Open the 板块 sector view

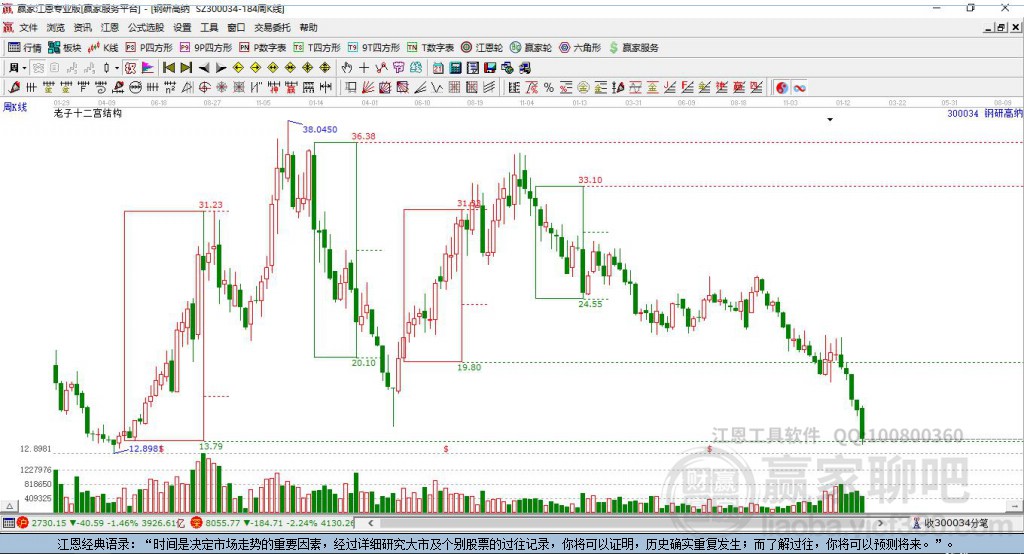(x=64, y=48)
